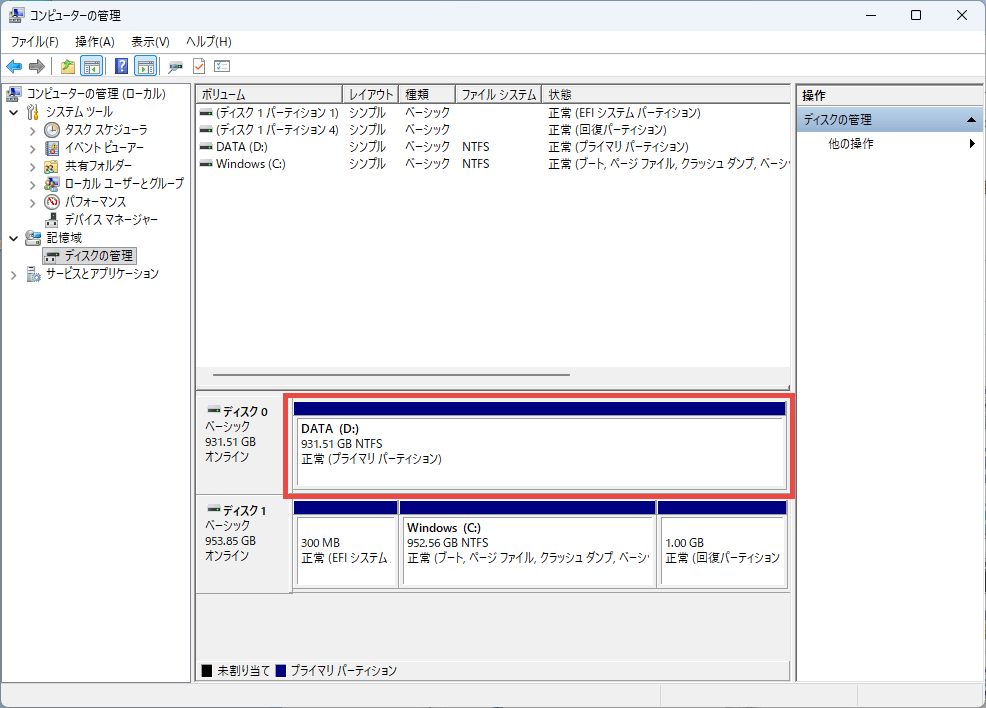
Task: Click the red checkmark document toolbar icon
Action: click(x=199, y=67)
